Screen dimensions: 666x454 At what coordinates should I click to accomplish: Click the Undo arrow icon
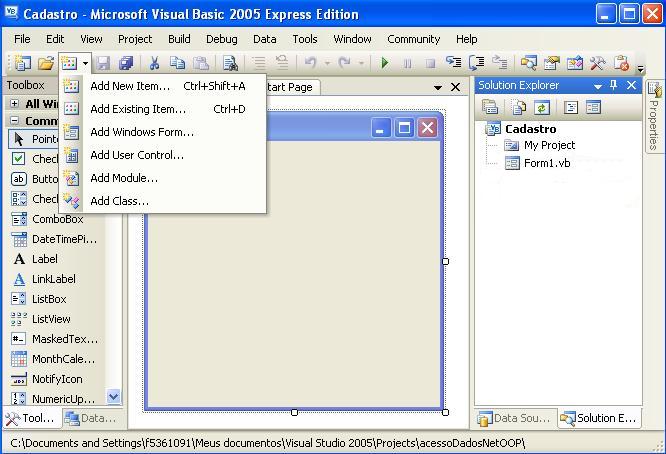tap(311, 63)
